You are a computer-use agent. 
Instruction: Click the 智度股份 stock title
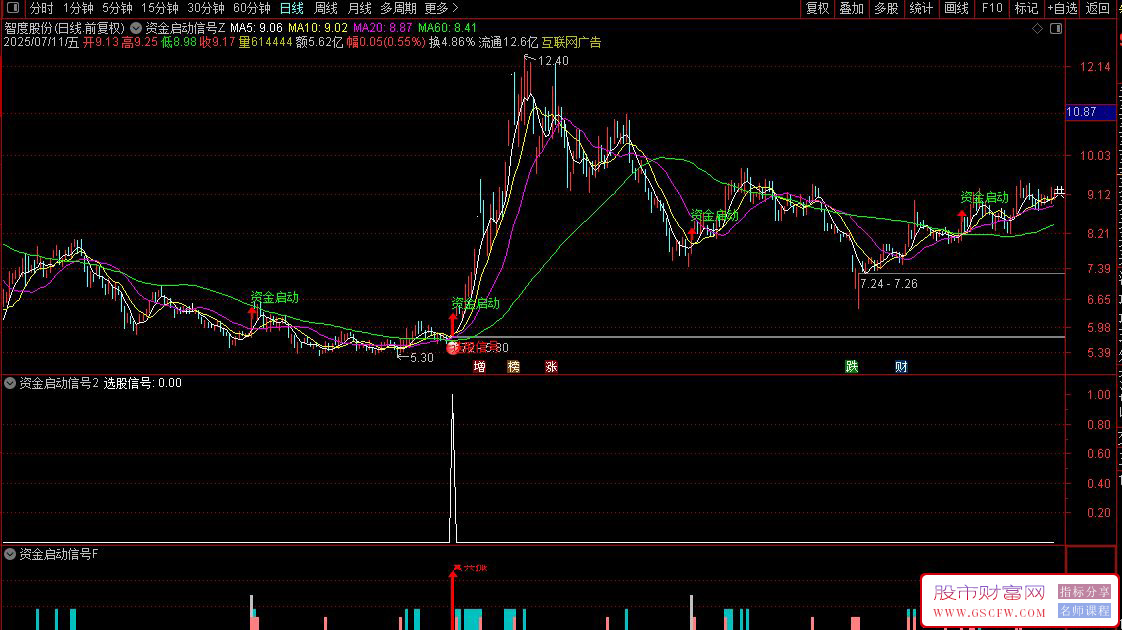click(29, 28)
